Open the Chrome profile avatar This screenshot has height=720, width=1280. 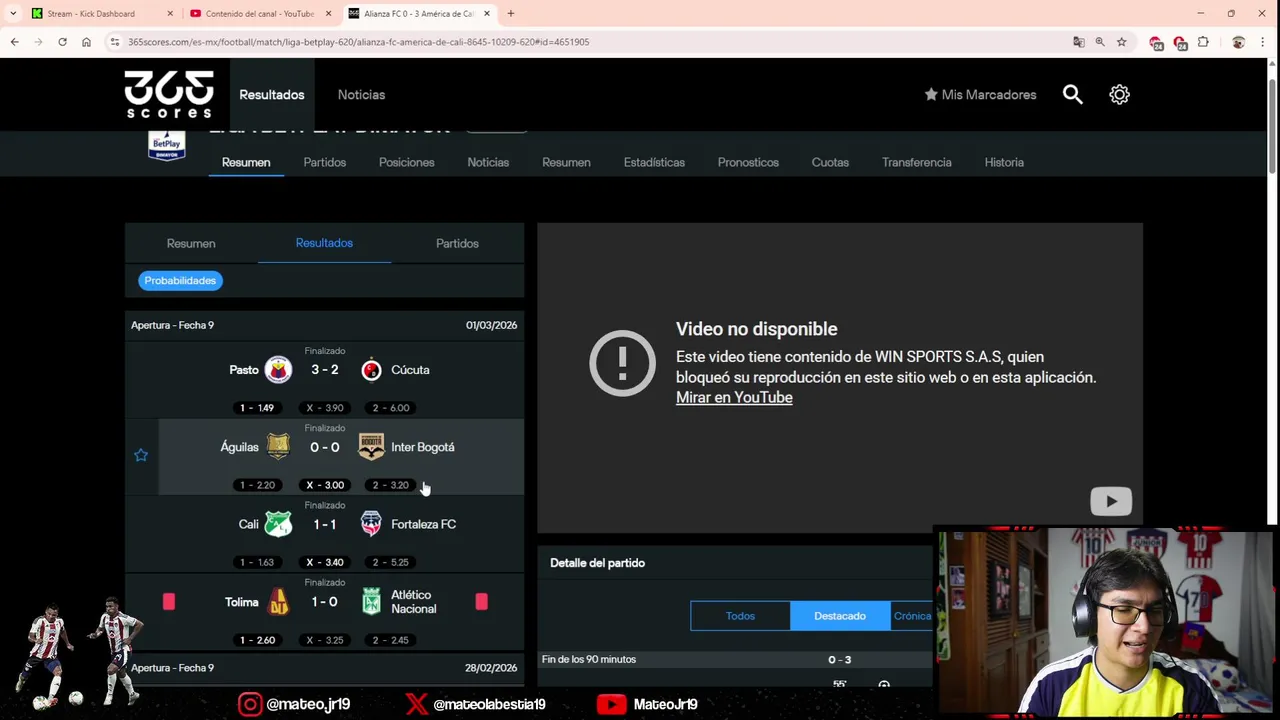click(1238, 42)
